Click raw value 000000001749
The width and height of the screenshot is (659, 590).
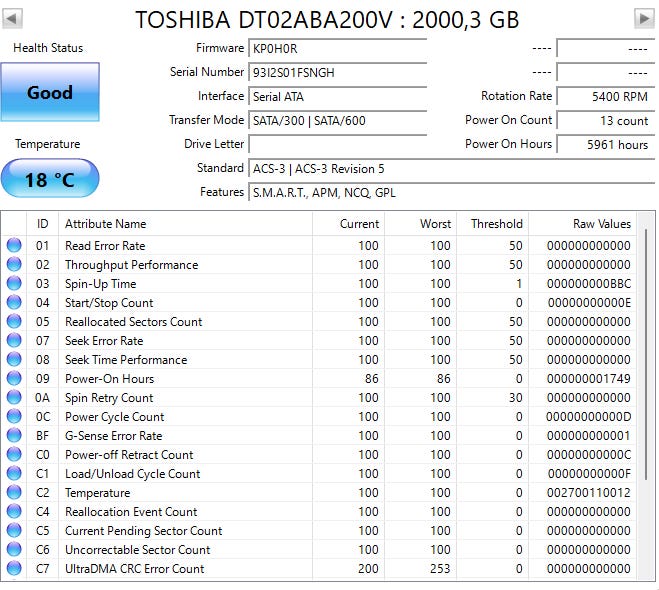point(589,379)
